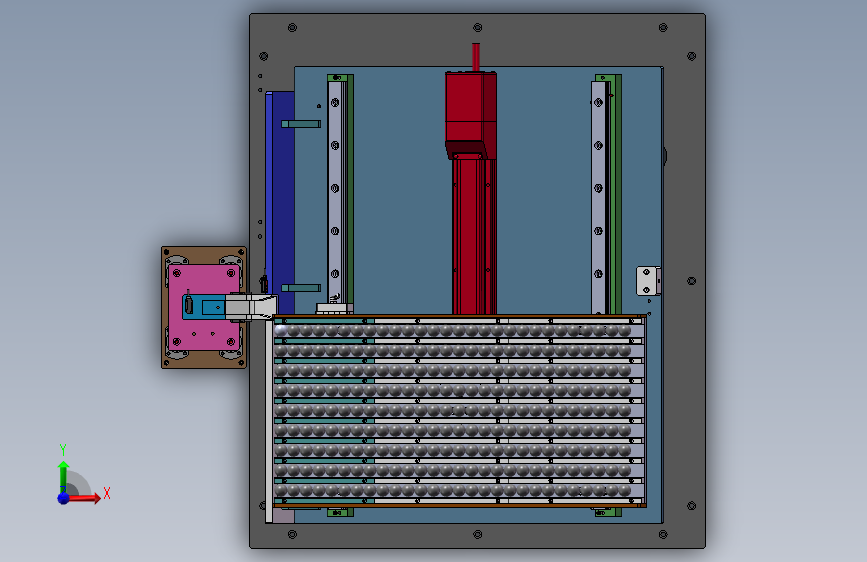The height and width of the screenshot is (562, 867).
Task: Select the green Y axis arrow of triad
Action: [x=63, y=477]
